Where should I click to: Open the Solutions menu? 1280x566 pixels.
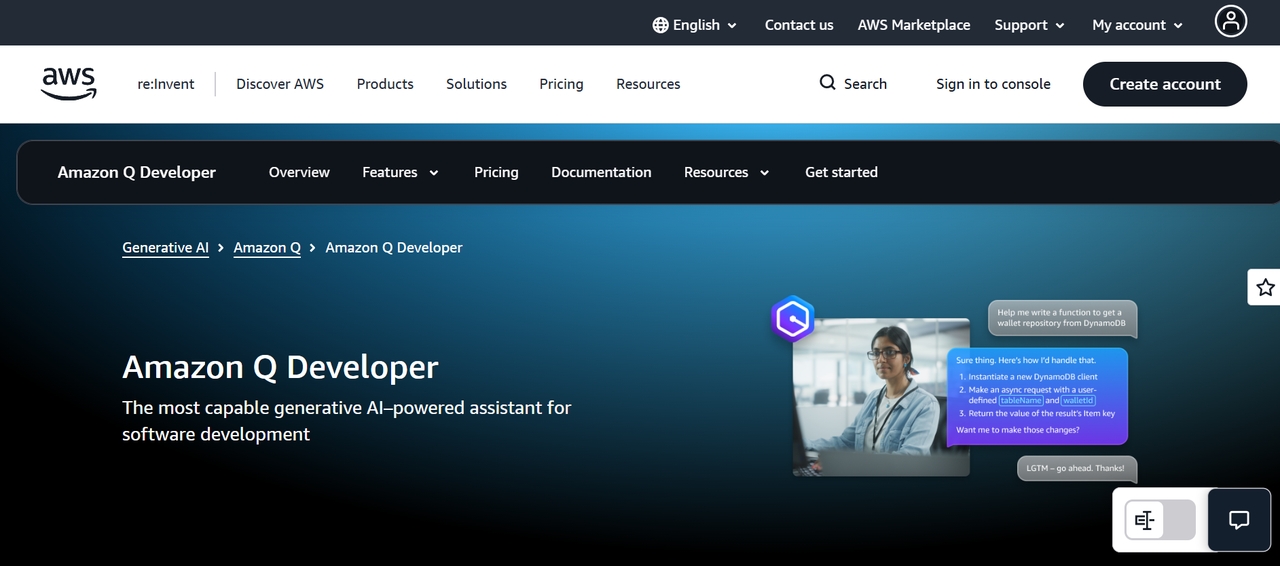(476, 84)
